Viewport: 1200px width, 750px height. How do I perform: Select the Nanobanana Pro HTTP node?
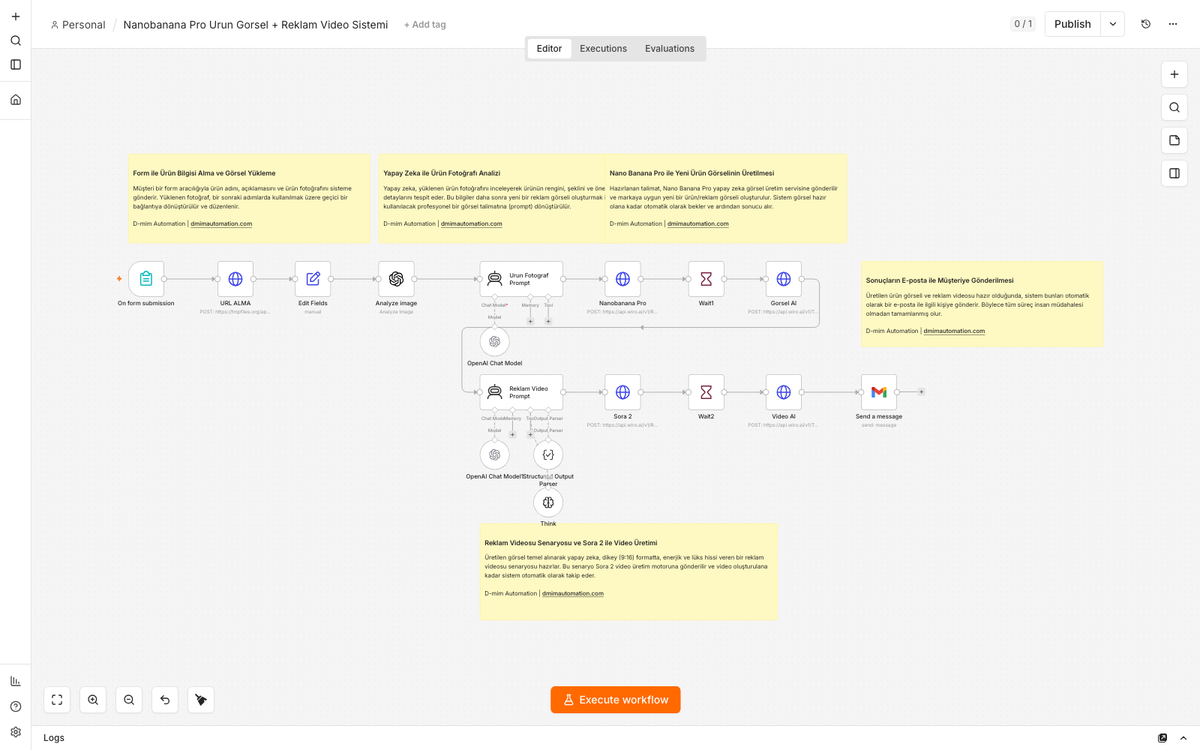click(x=622, y=279)
